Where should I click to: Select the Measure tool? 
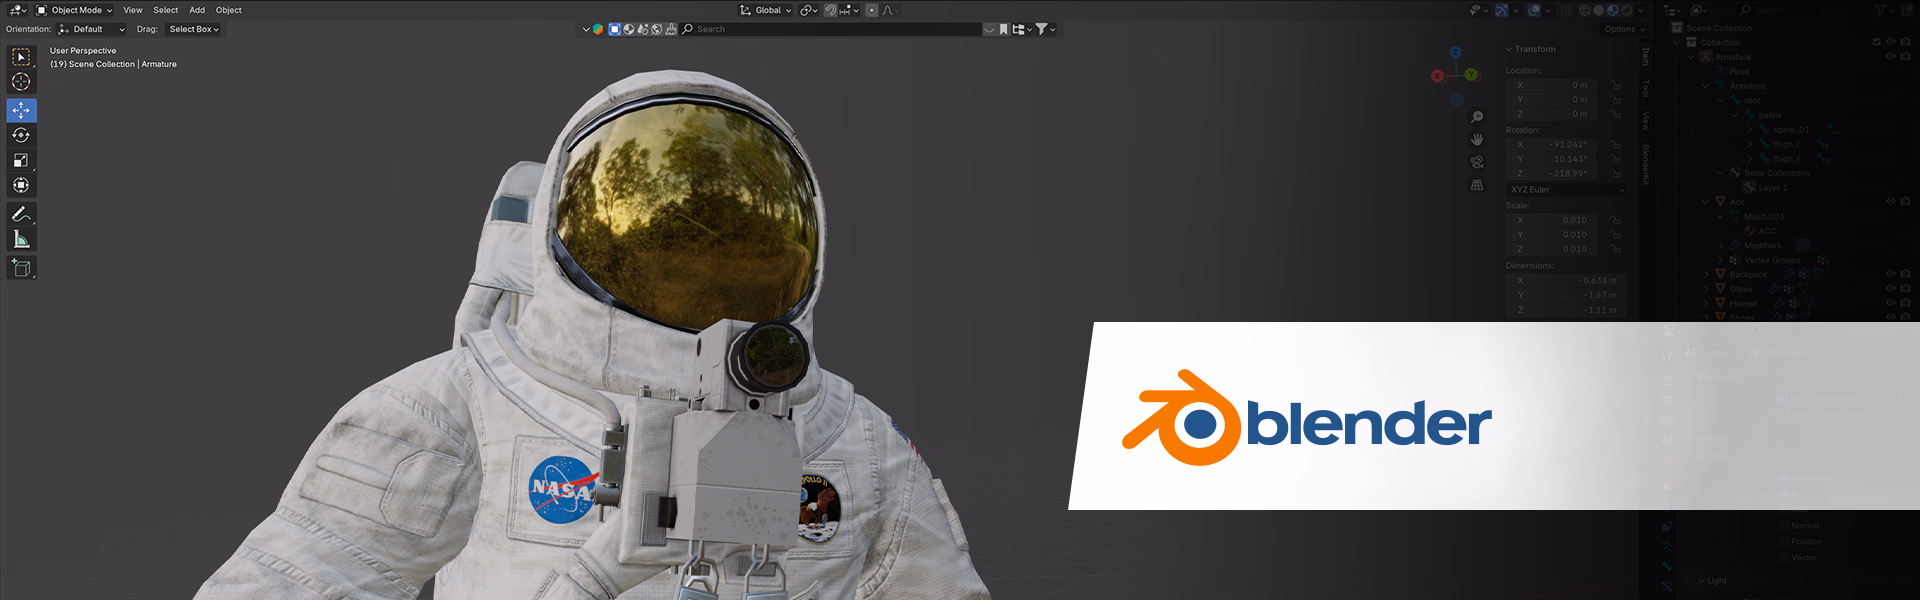coord(21,239)
